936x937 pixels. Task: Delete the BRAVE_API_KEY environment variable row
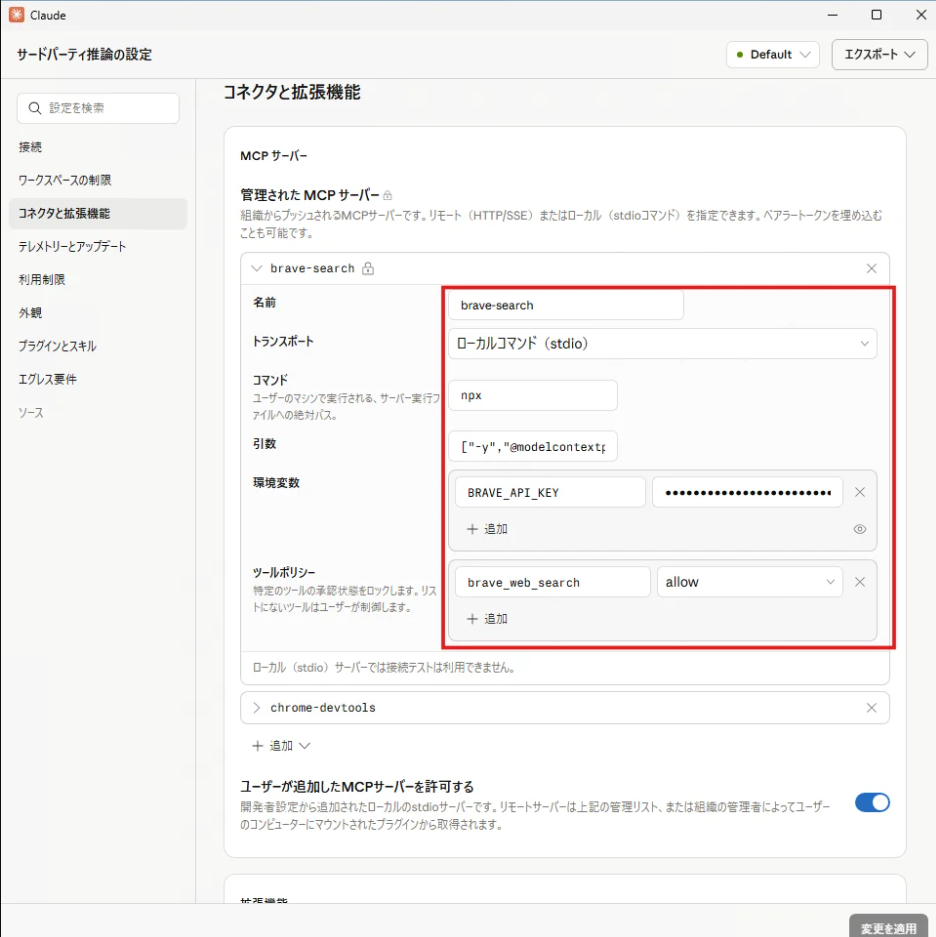[859, 492]
